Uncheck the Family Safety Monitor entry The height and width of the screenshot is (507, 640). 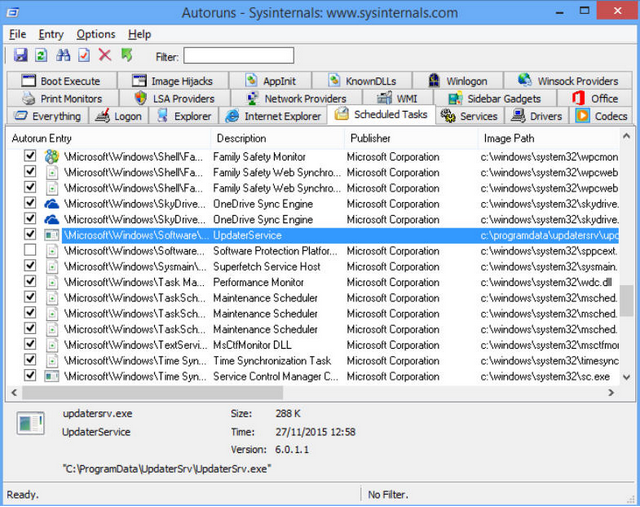click(30, 156)
